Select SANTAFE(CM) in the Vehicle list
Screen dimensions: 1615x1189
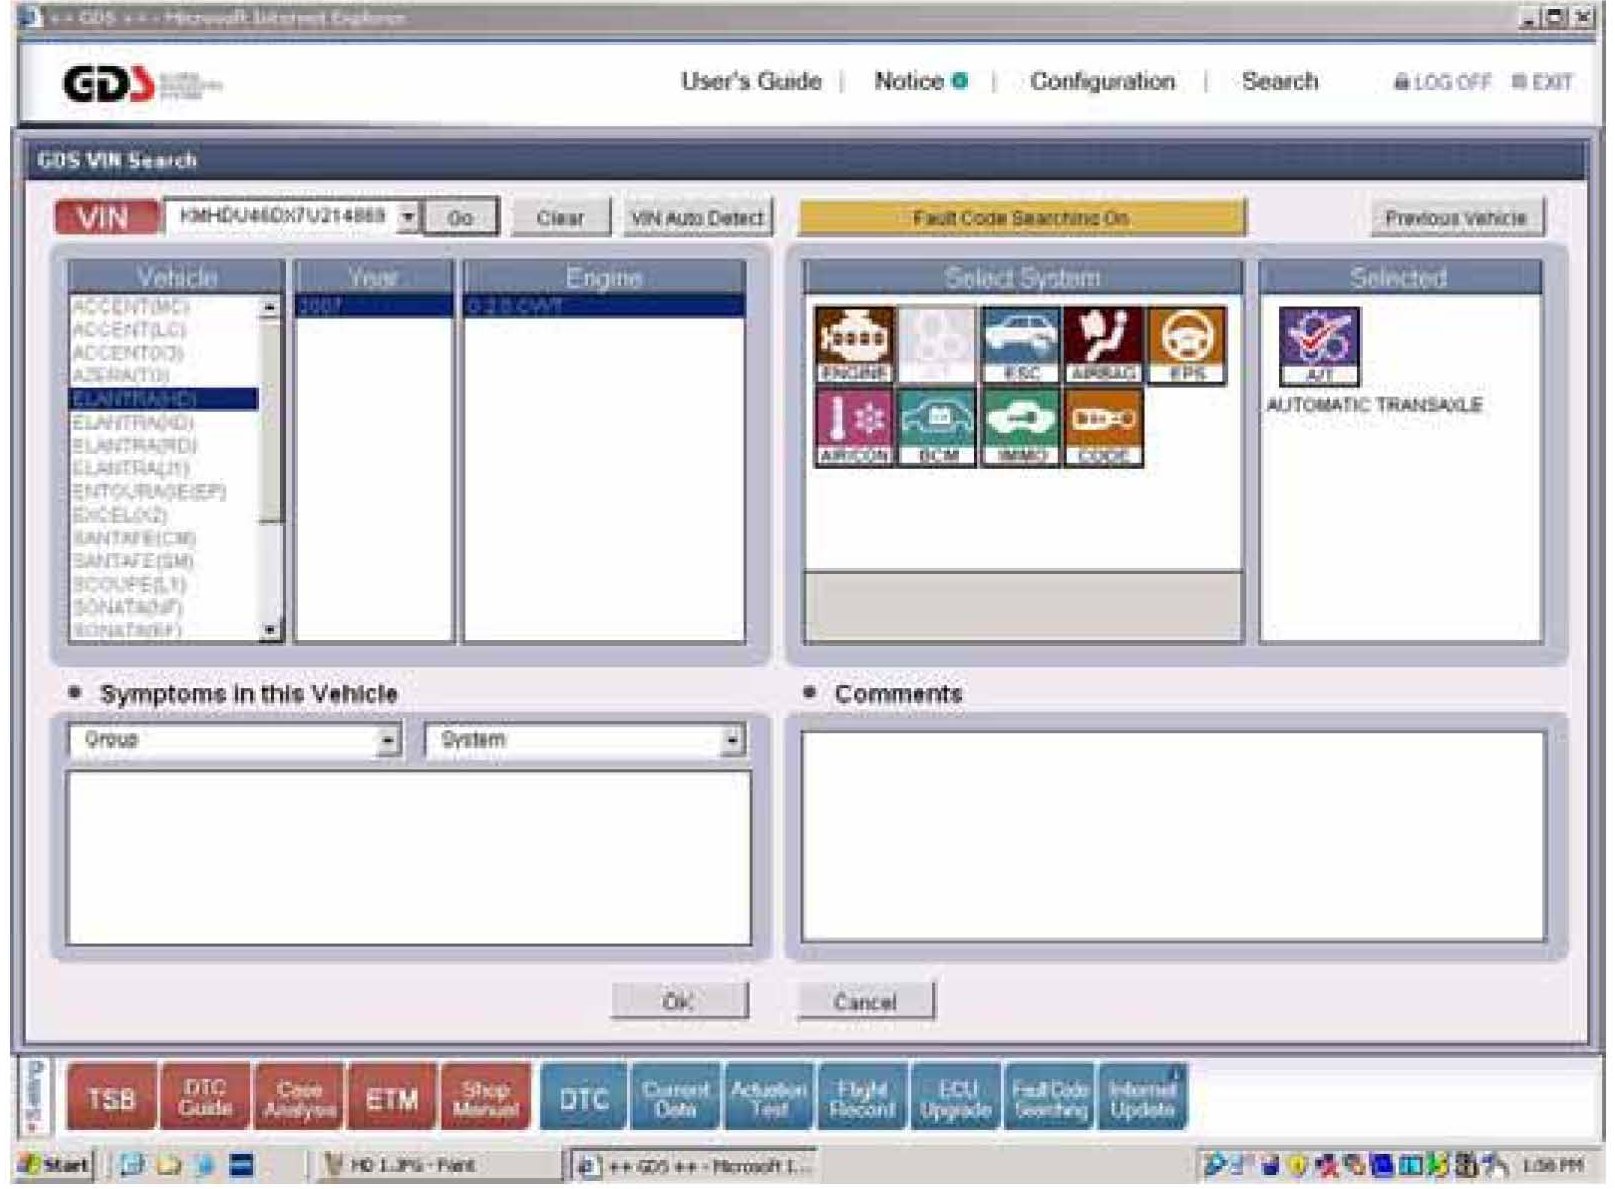click(135, 539)
